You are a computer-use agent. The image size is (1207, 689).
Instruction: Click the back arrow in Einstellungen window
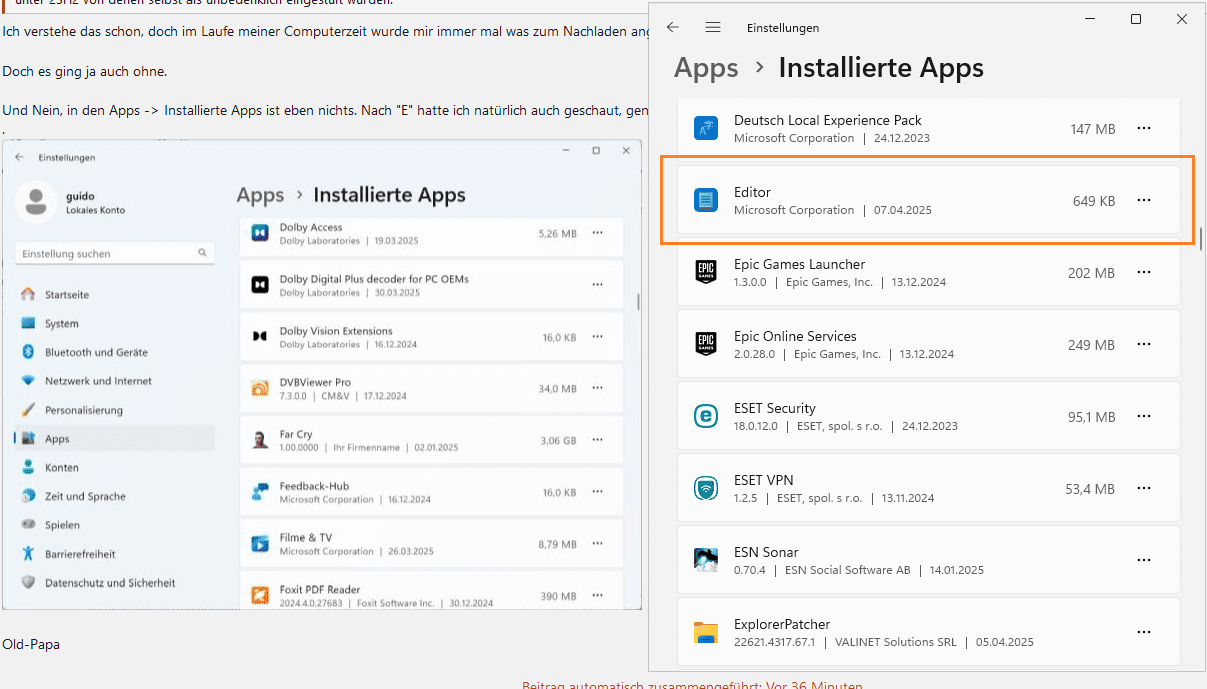point(673,27)
